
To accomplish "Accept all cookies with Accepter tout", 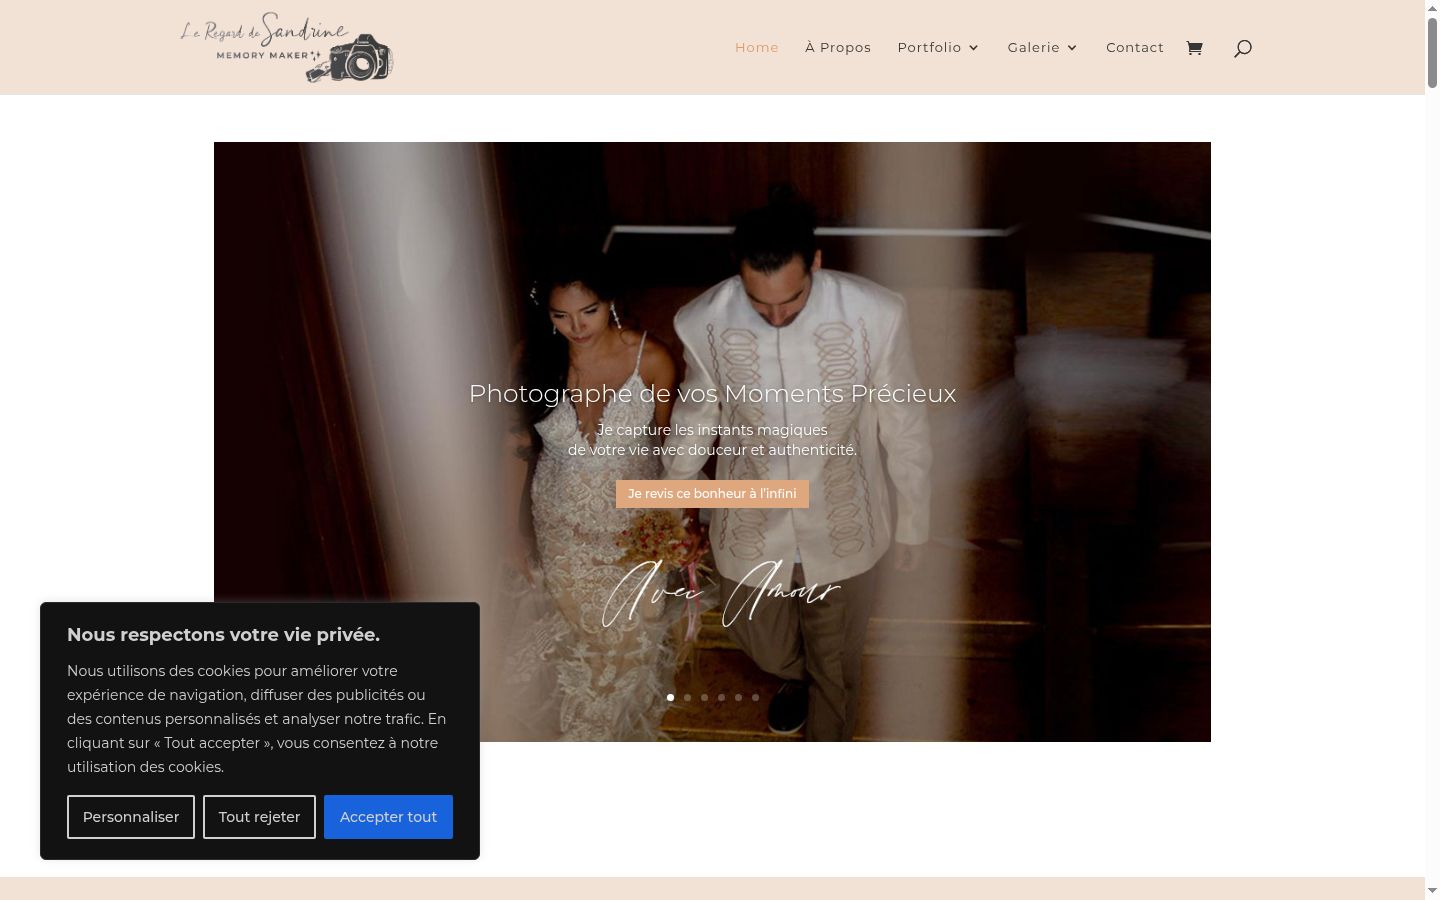I will [388, 817].
